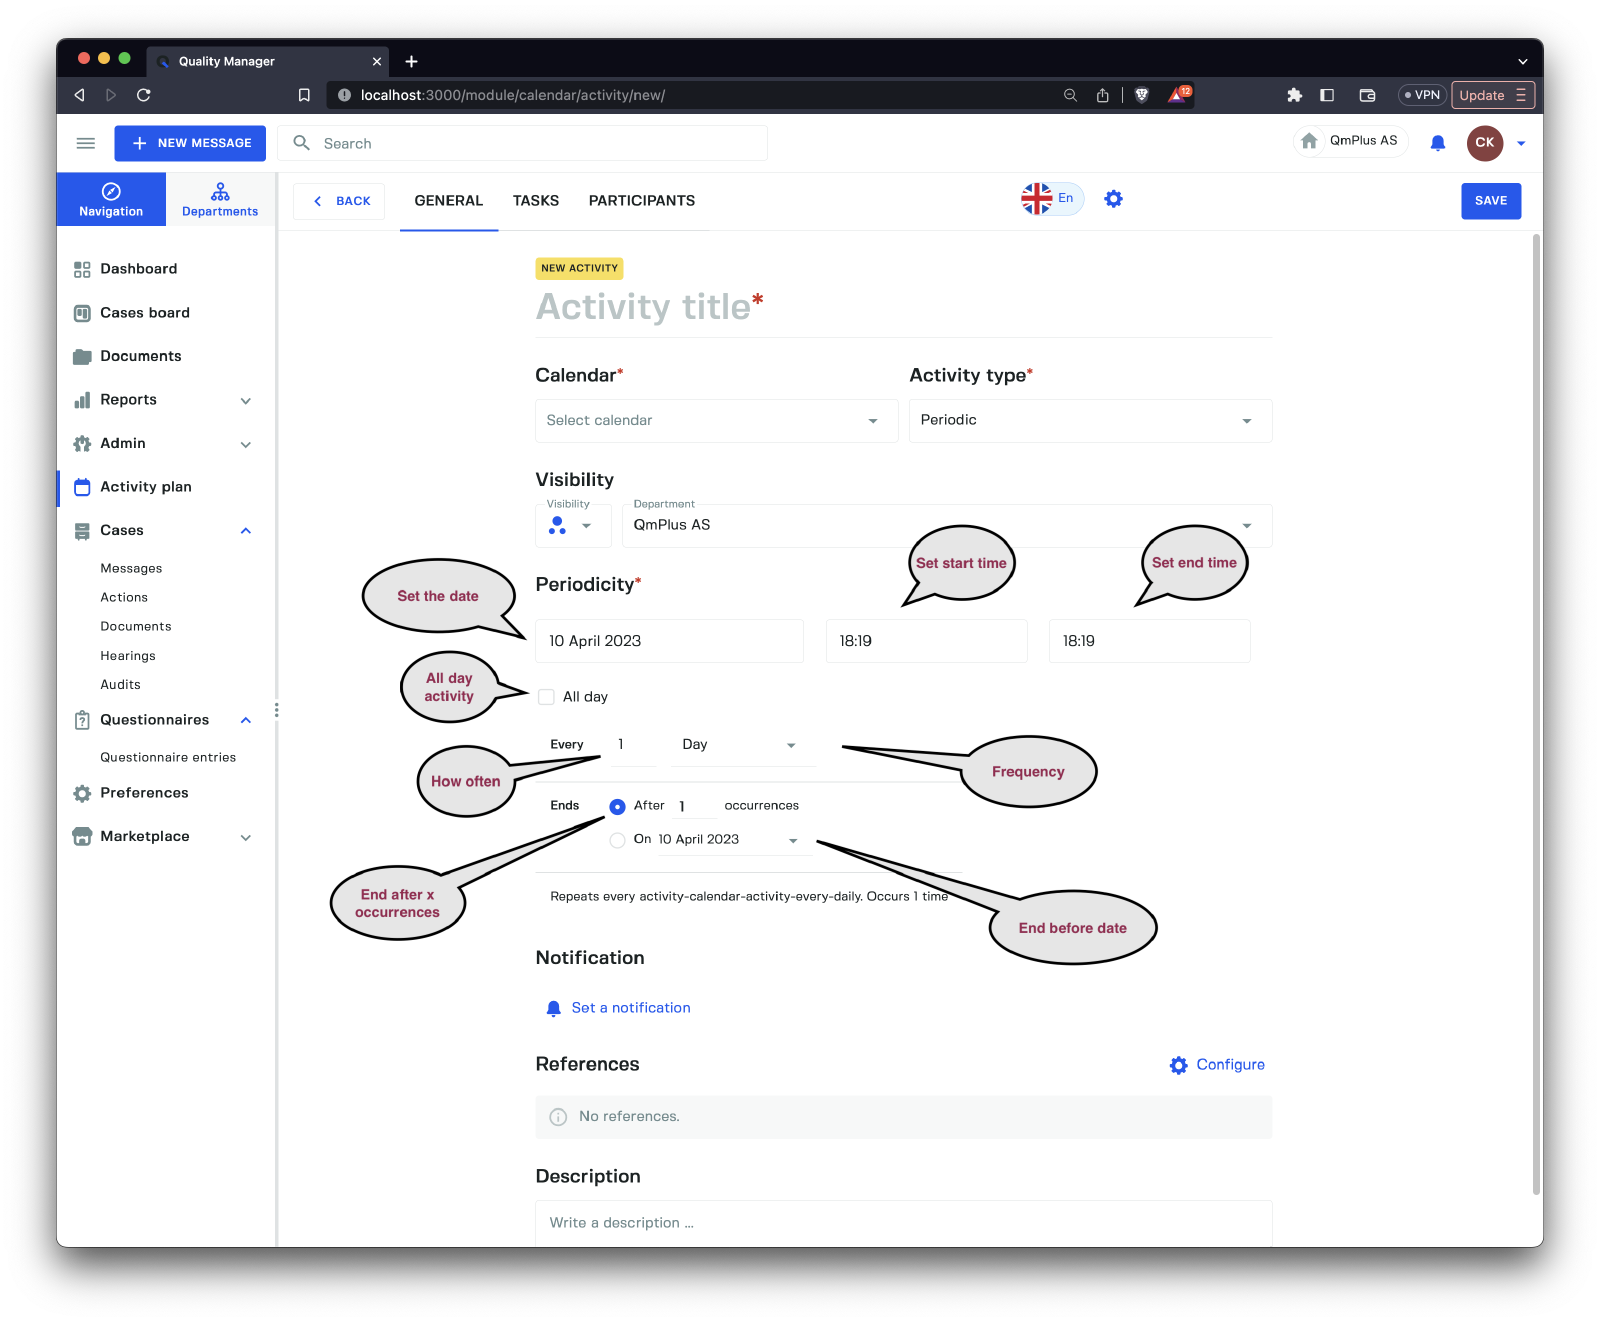Image resolution: width=1600 pixels, height=1322 pixels.
Task: Open the settings gear next to language
Action: [1113, 199]
